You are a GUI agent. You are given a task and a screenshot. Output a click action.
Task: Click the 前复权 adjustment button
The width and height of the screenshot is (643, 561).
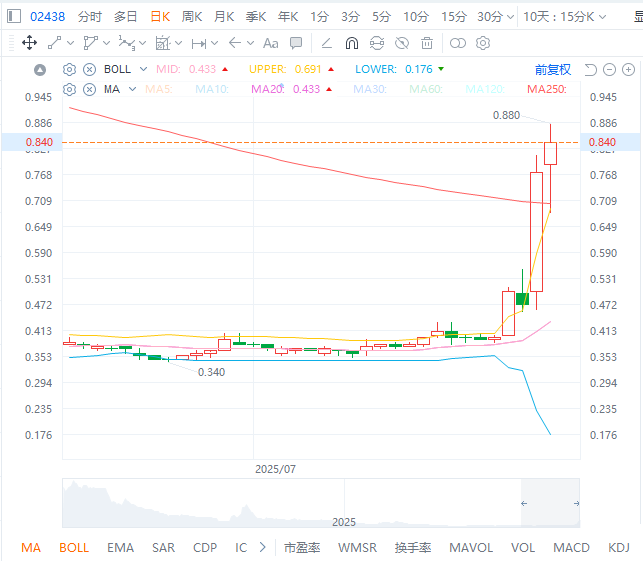pyautogui.click(x=552, y=70)
